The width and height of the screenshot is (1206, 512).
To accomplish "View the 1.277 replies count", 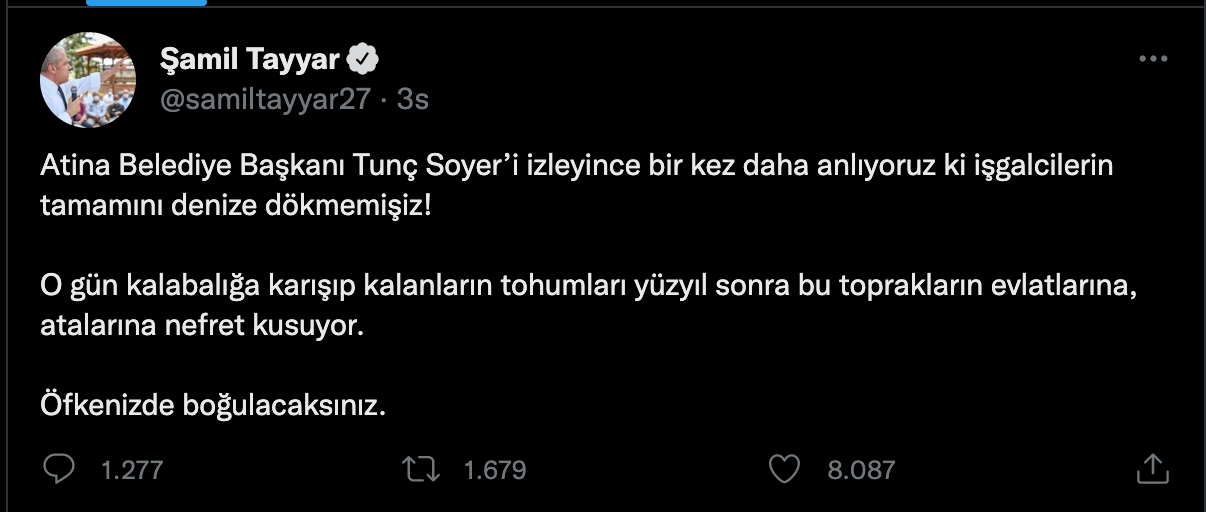I will point(132,469).
